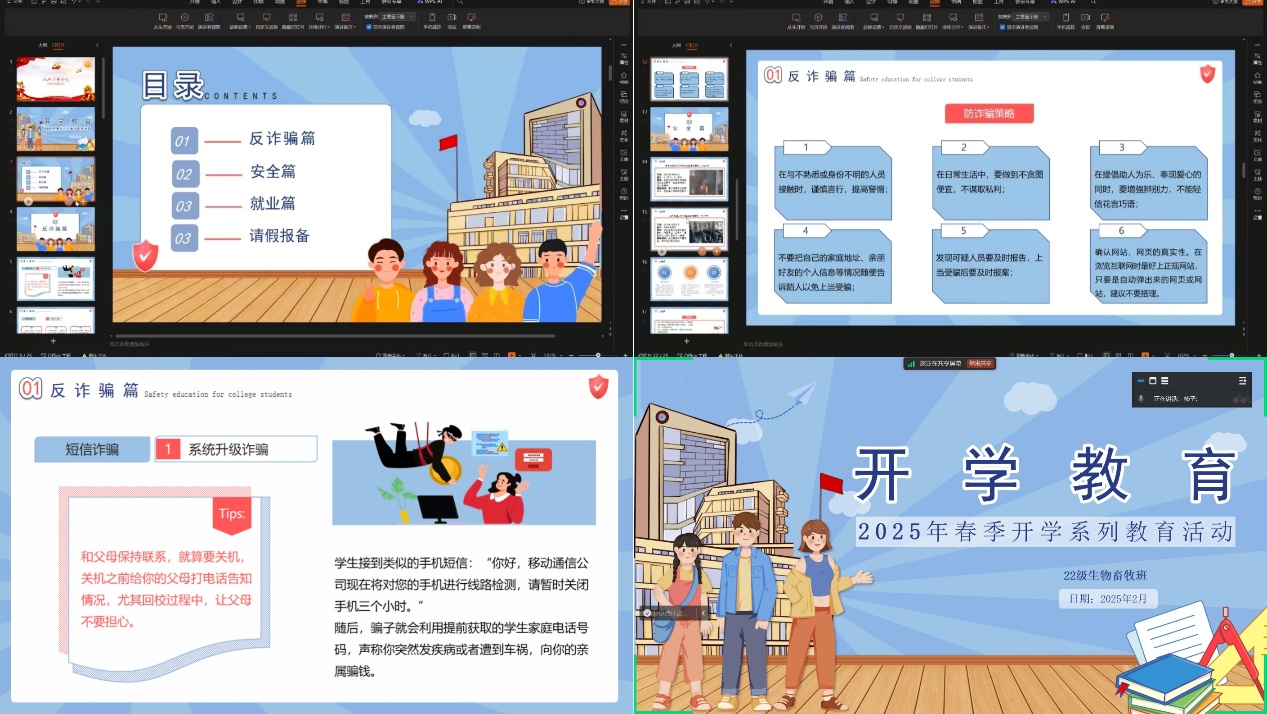Image resolution: width=1267 pixels, height=714 pixels.
Task: Click 会议 icon in the 目录 slide window
Action: coord(451,19)
